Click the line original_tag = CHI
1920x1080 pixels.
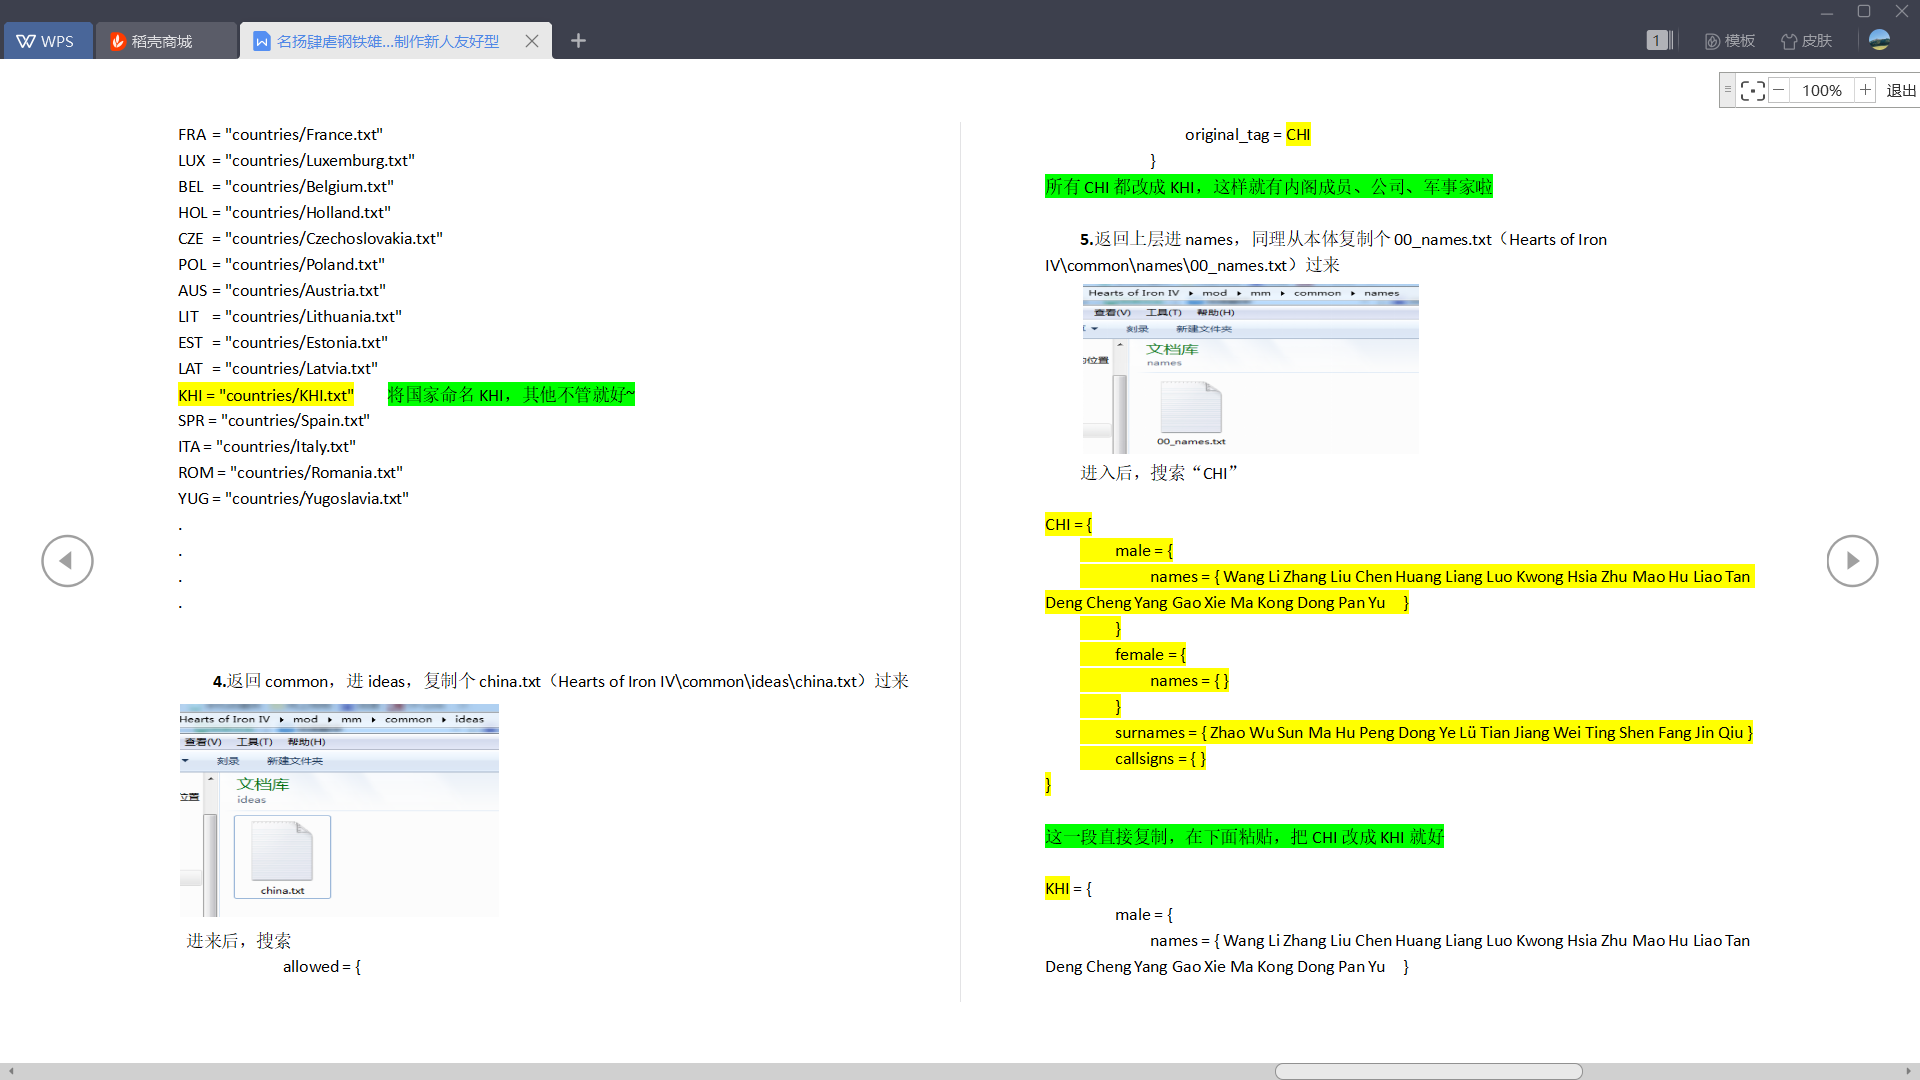point(1248,134)
